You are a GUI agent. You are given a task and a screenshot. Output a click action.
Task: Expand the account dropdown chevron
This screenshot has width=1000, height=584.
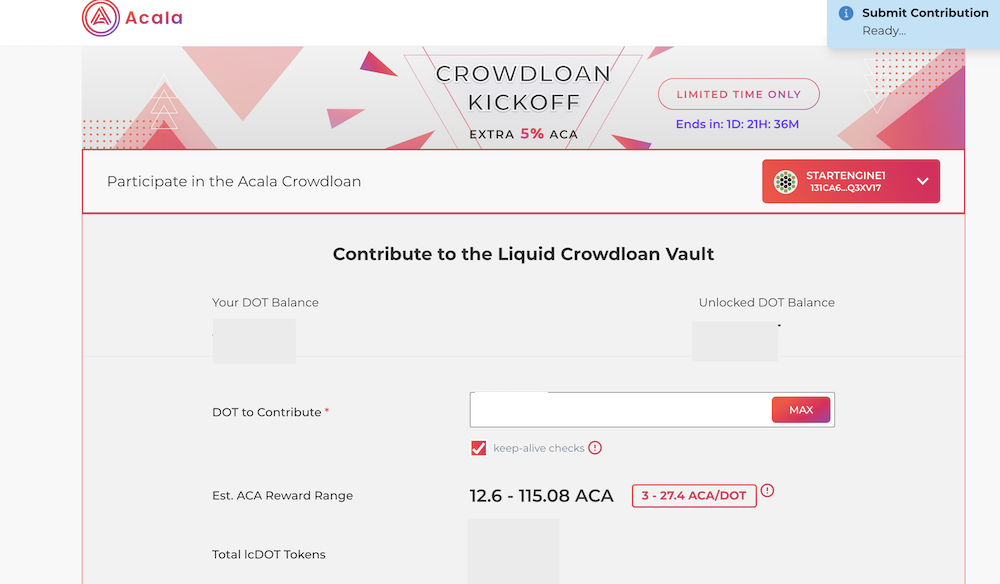(922, 181)
